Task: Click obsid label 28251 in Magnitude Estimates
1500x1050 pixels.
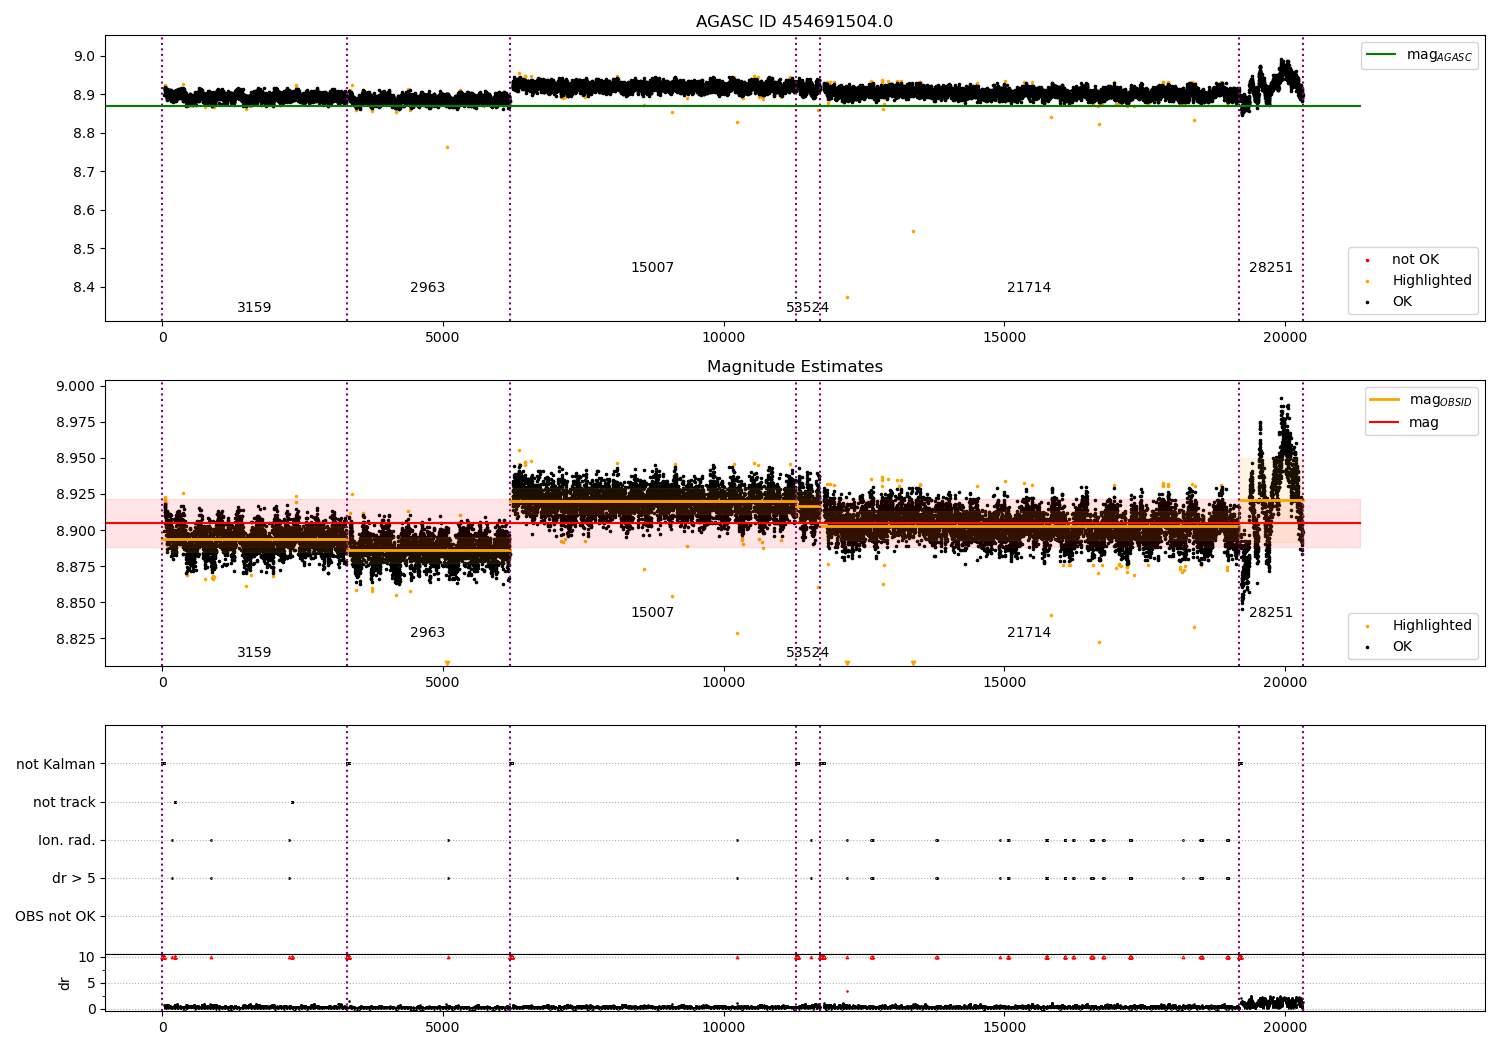Action: coord(1271,613)
